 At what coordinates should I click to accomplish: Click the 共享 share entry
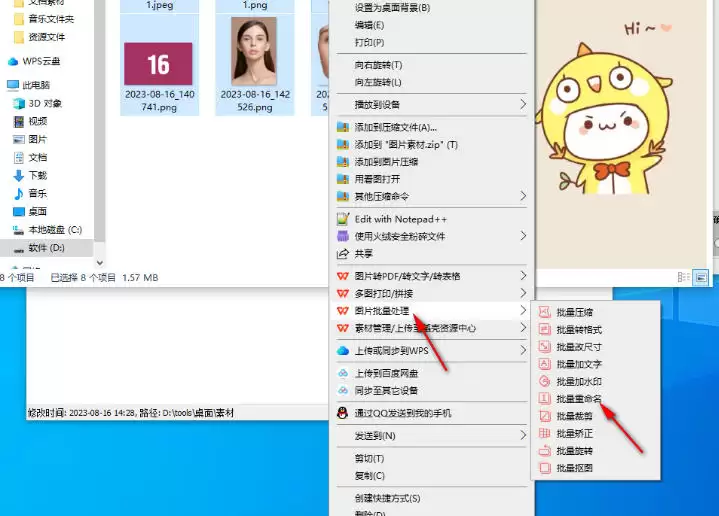[431, 254]
